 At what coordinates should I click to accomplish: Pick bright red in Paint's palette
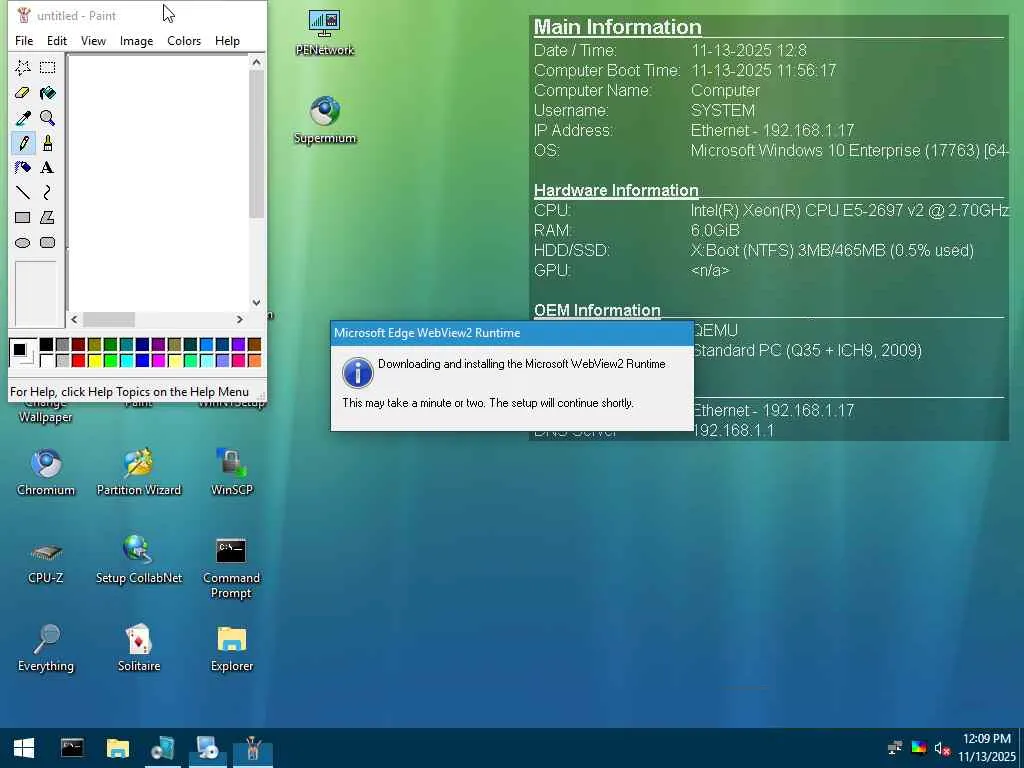click(x=78, y=360)
